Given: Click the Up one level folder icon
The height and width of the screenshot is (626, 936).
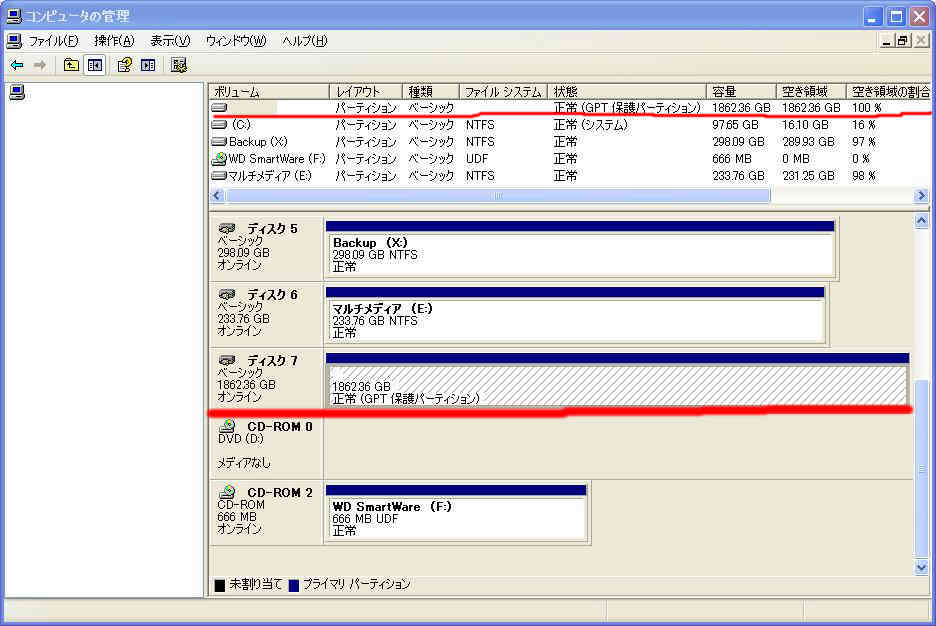Looking at the screenshot, I should click(x=71, y=65).
